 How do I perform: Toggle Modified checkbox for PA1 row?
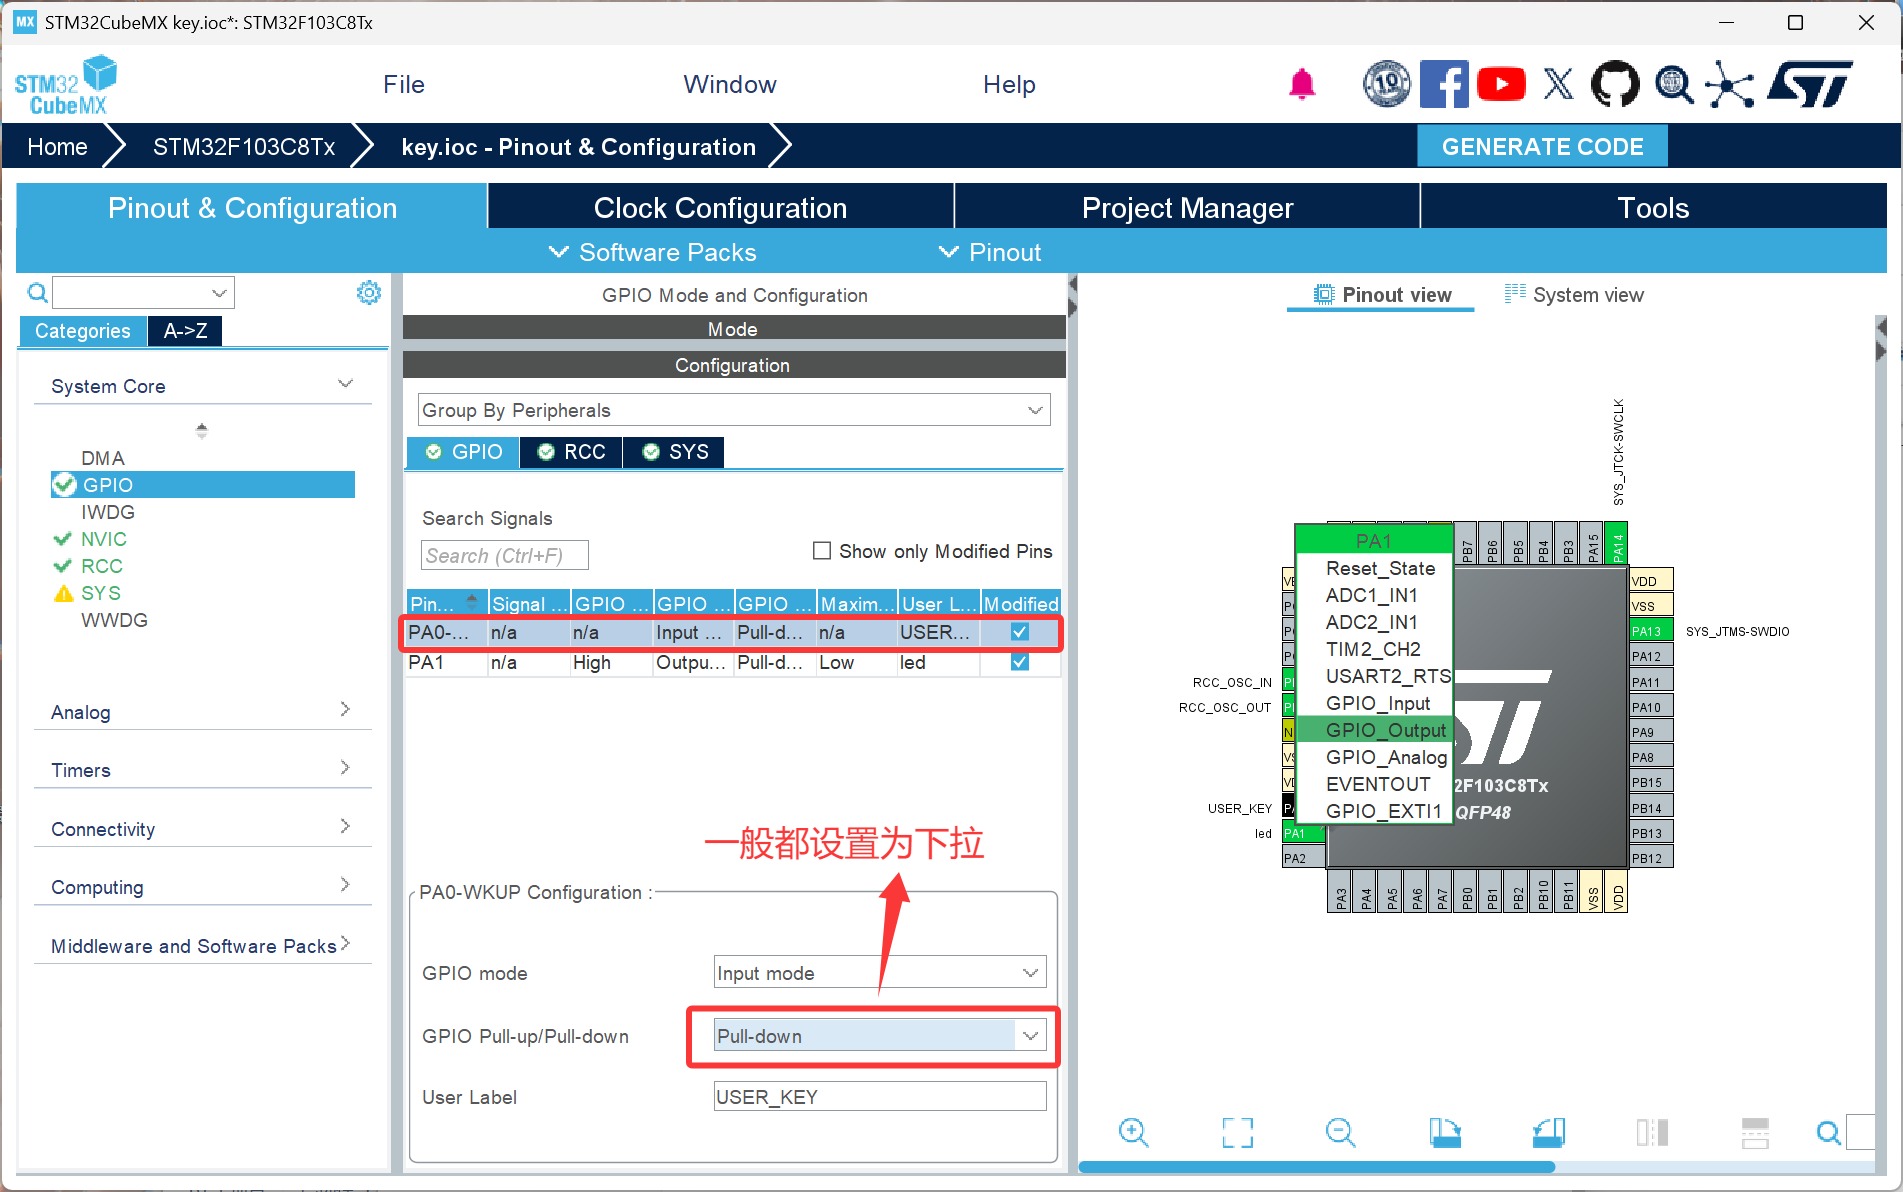pos(1020,662)
